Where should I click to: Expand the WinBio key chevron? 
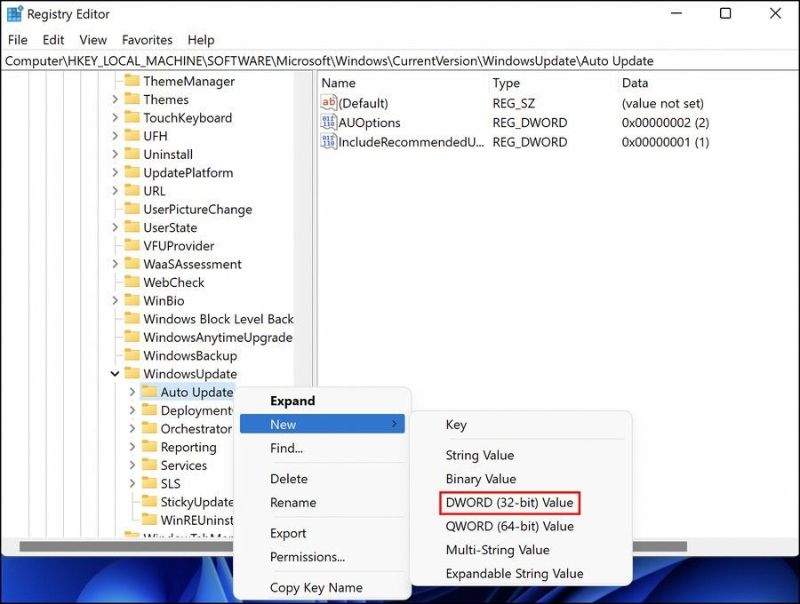click(115, 301)
